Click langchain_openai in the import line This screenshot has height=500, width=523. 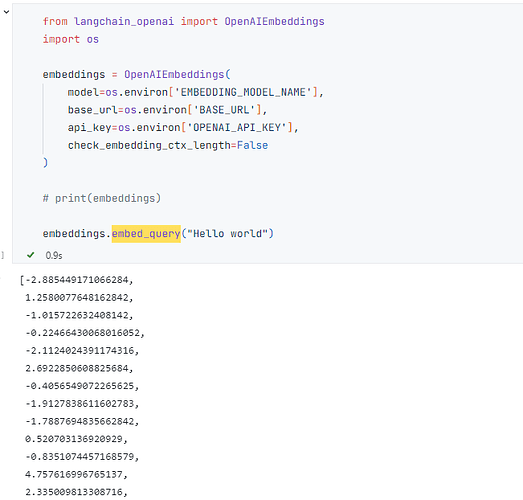124,21
